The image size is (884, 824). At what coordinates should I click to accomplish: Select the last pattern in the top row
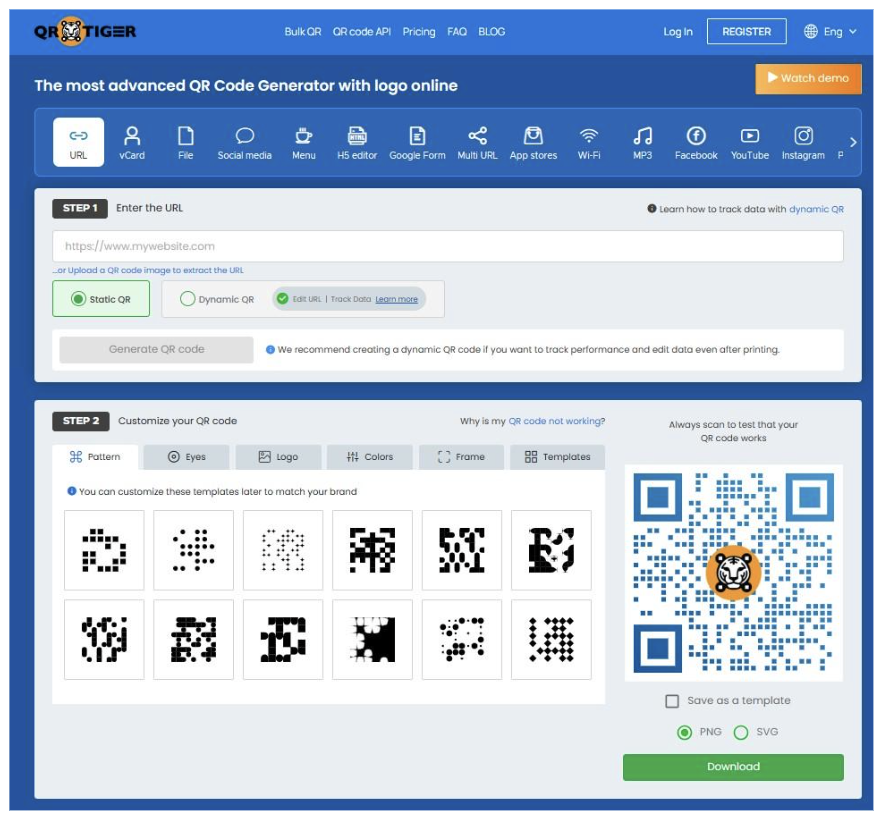(551, 550)
